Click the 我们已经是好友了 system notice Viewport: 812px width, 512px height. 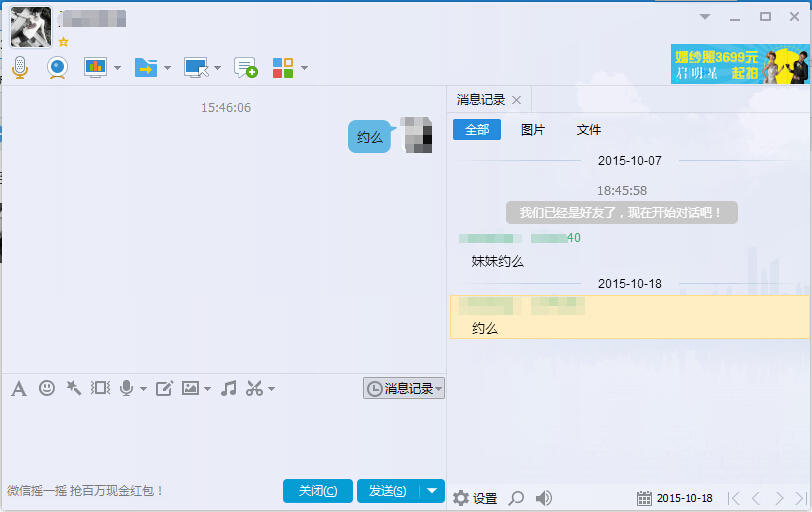coord(621,212)
